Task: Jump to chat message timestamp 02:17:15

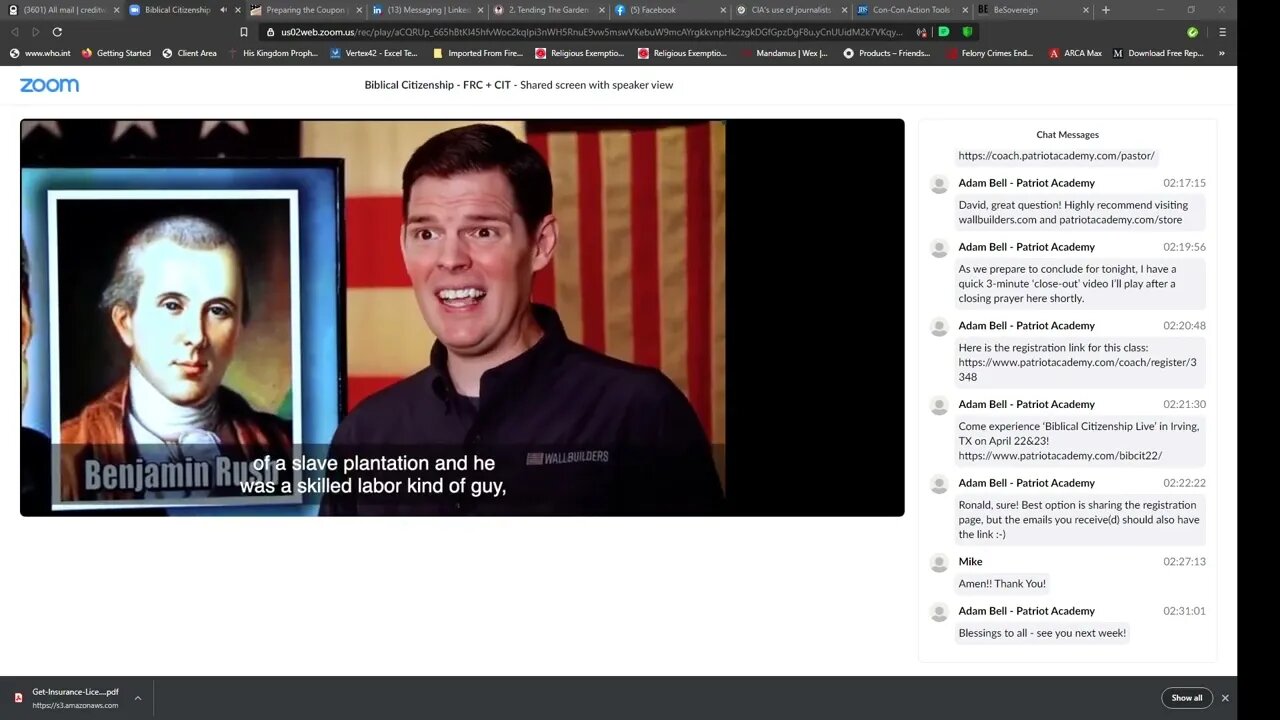Action: (1184, 183)
